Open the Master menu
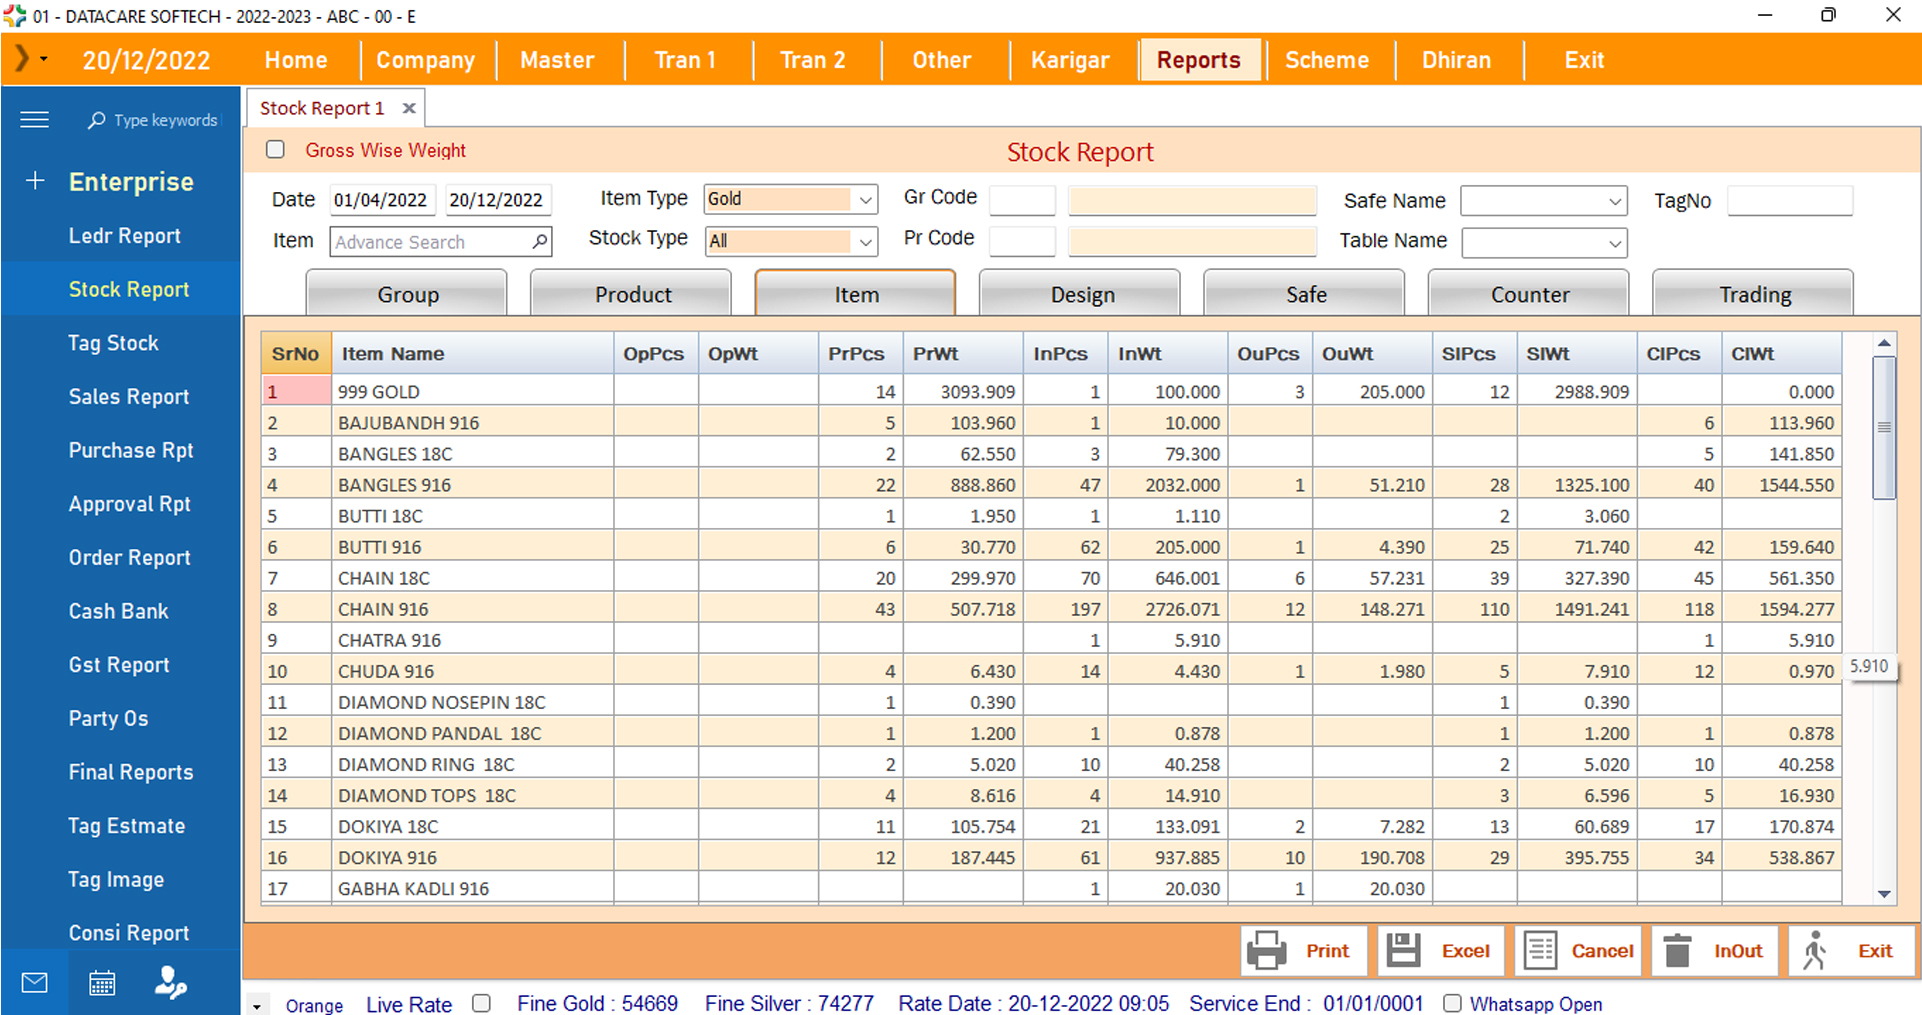1922x1015 pixels. pos(557,60)
